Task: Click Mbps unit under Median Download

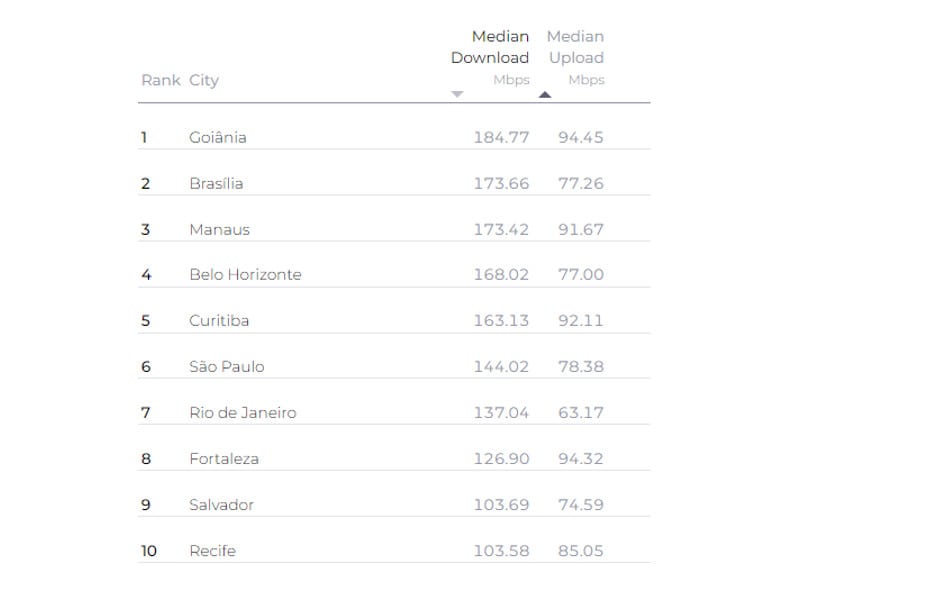Action: pos(512,80)
